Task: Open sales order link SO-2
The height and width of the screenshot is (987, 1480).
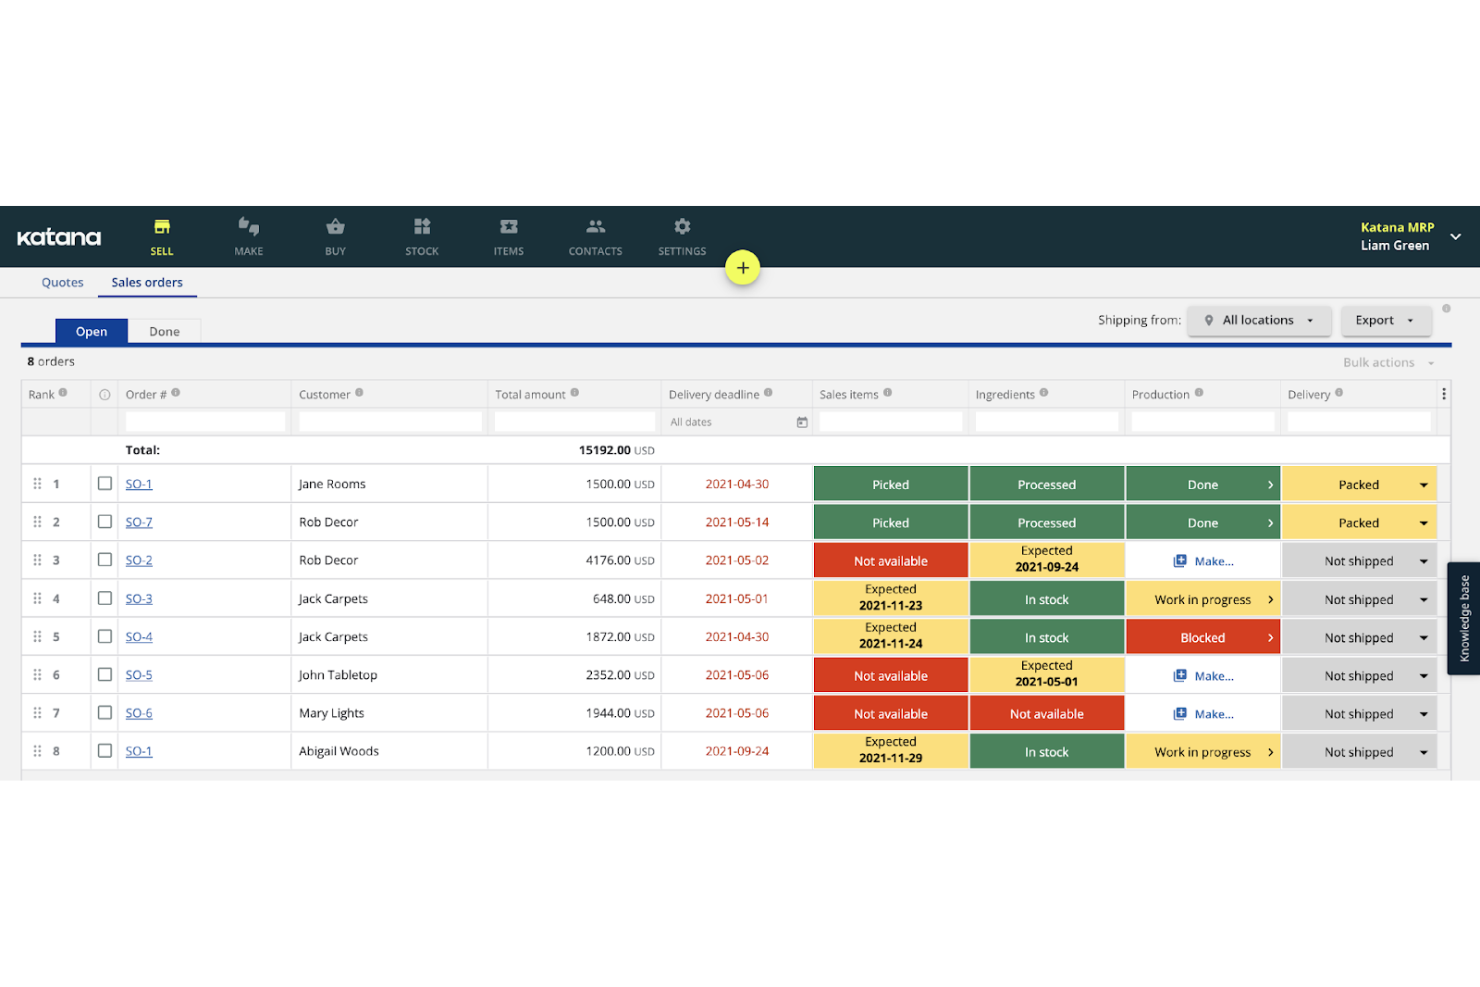Action: pyautogui.click(x=139, y=561)
